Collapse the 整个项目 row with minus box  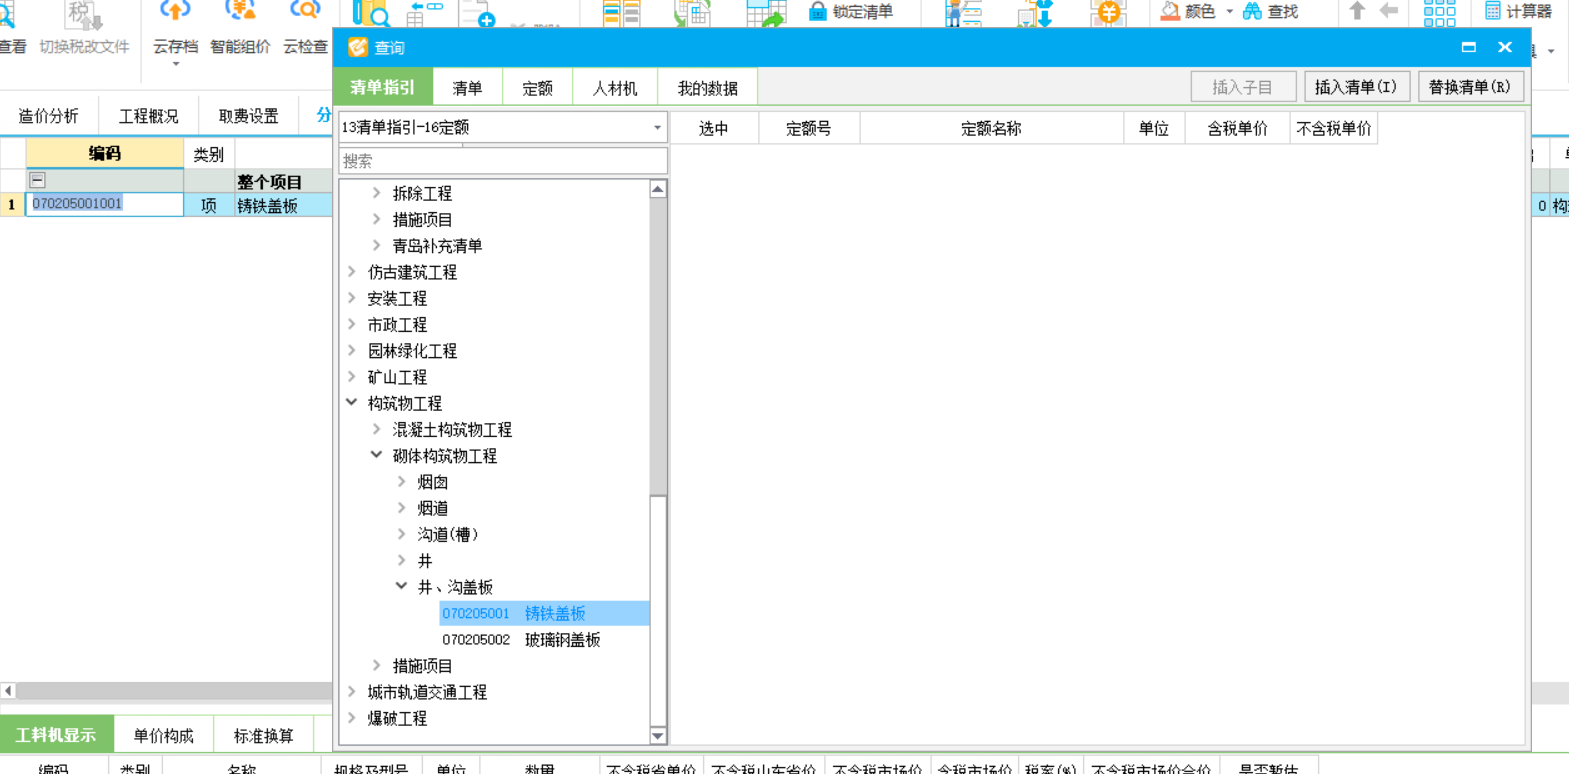click(x=37, y=180)
